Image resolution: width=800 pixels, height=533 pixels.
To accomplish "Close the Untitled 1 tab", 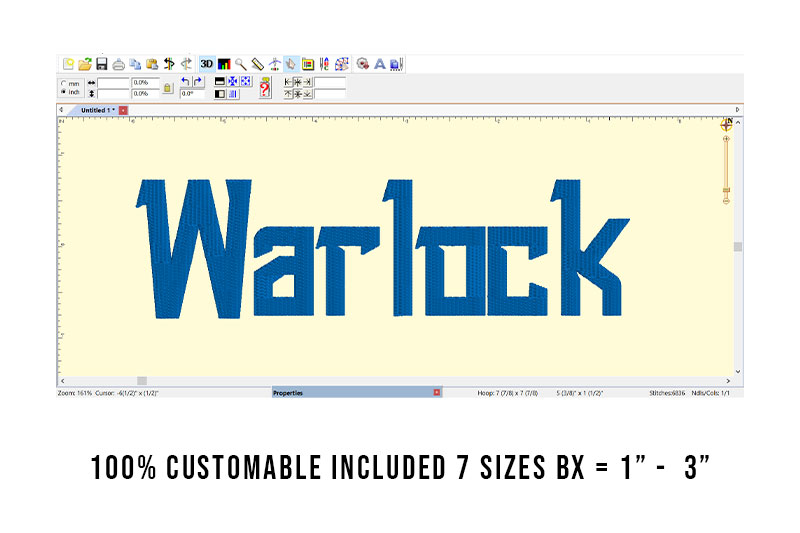I will click(123, 110).
